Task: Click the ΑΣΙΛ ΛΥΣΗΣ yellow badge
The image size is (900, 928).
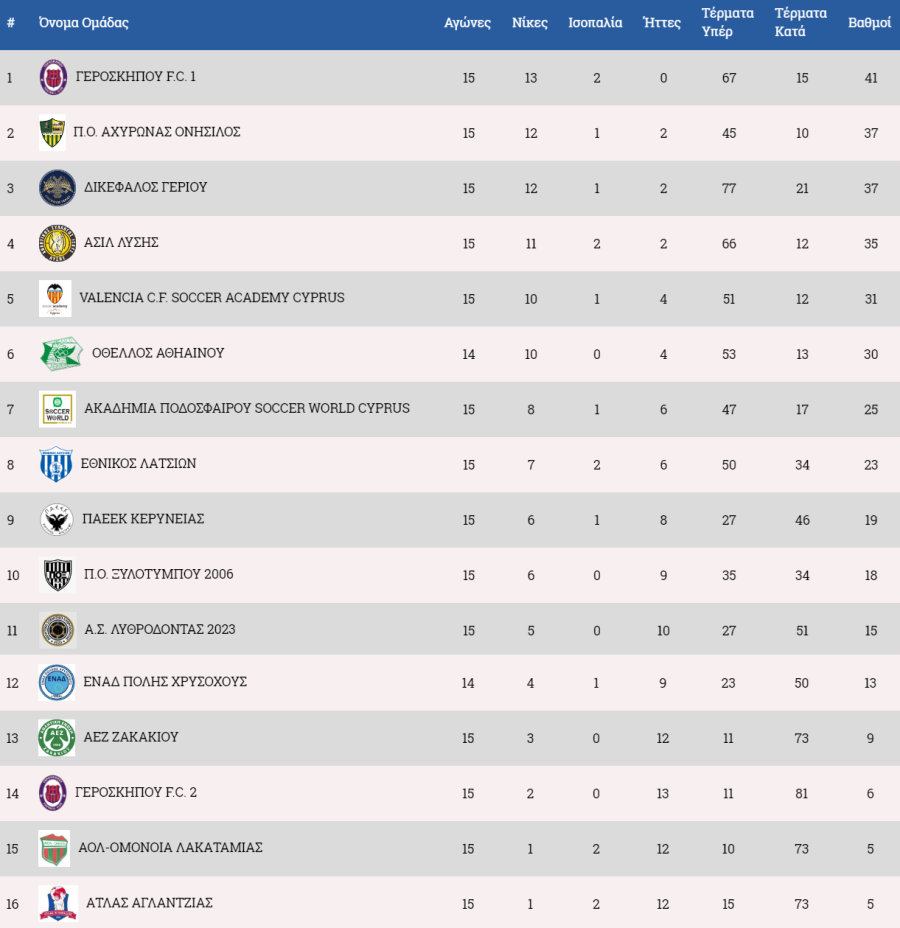Action: pyautogui.click(x=57, y=243)
